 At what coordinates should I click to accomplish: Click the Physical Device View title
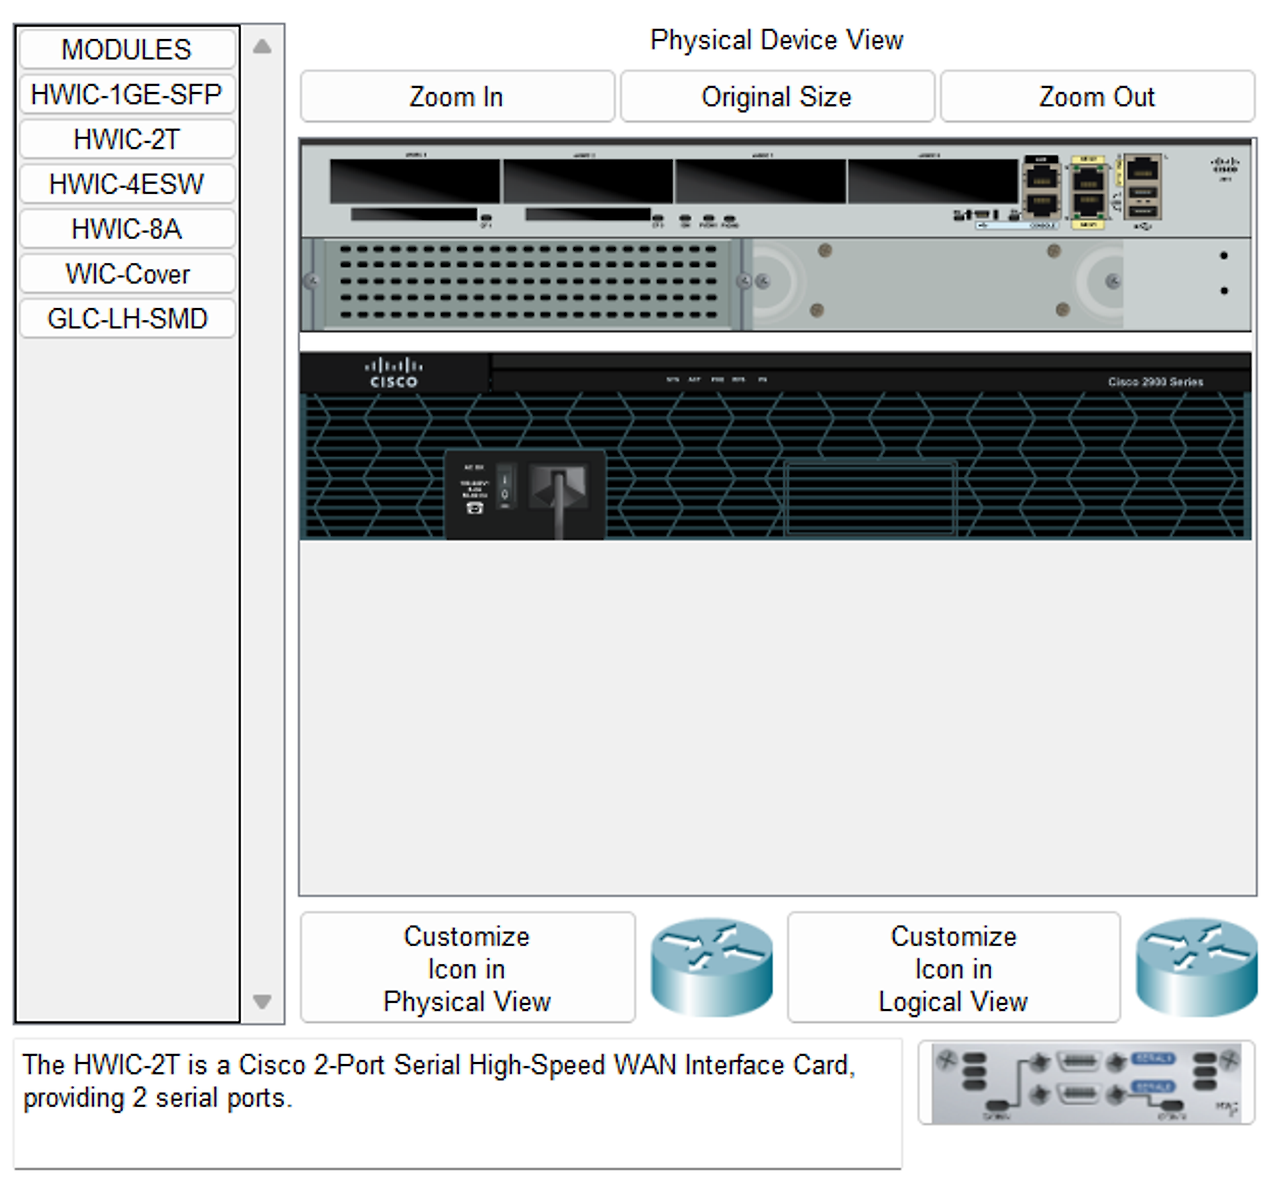tap(777, 40)
